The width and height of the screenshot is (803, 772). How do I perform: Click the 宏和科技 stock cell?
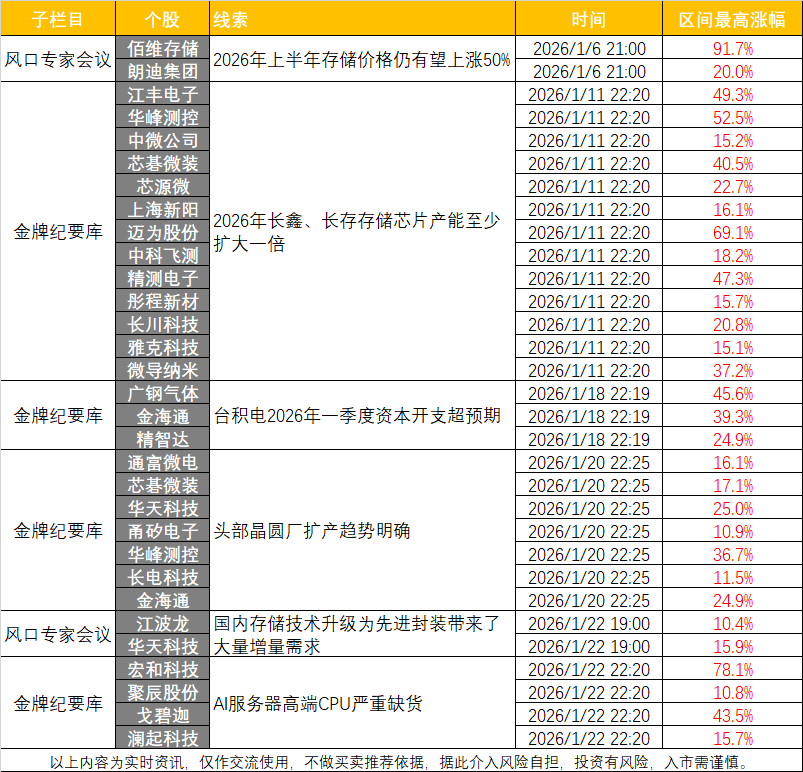[x=163, y=669]
